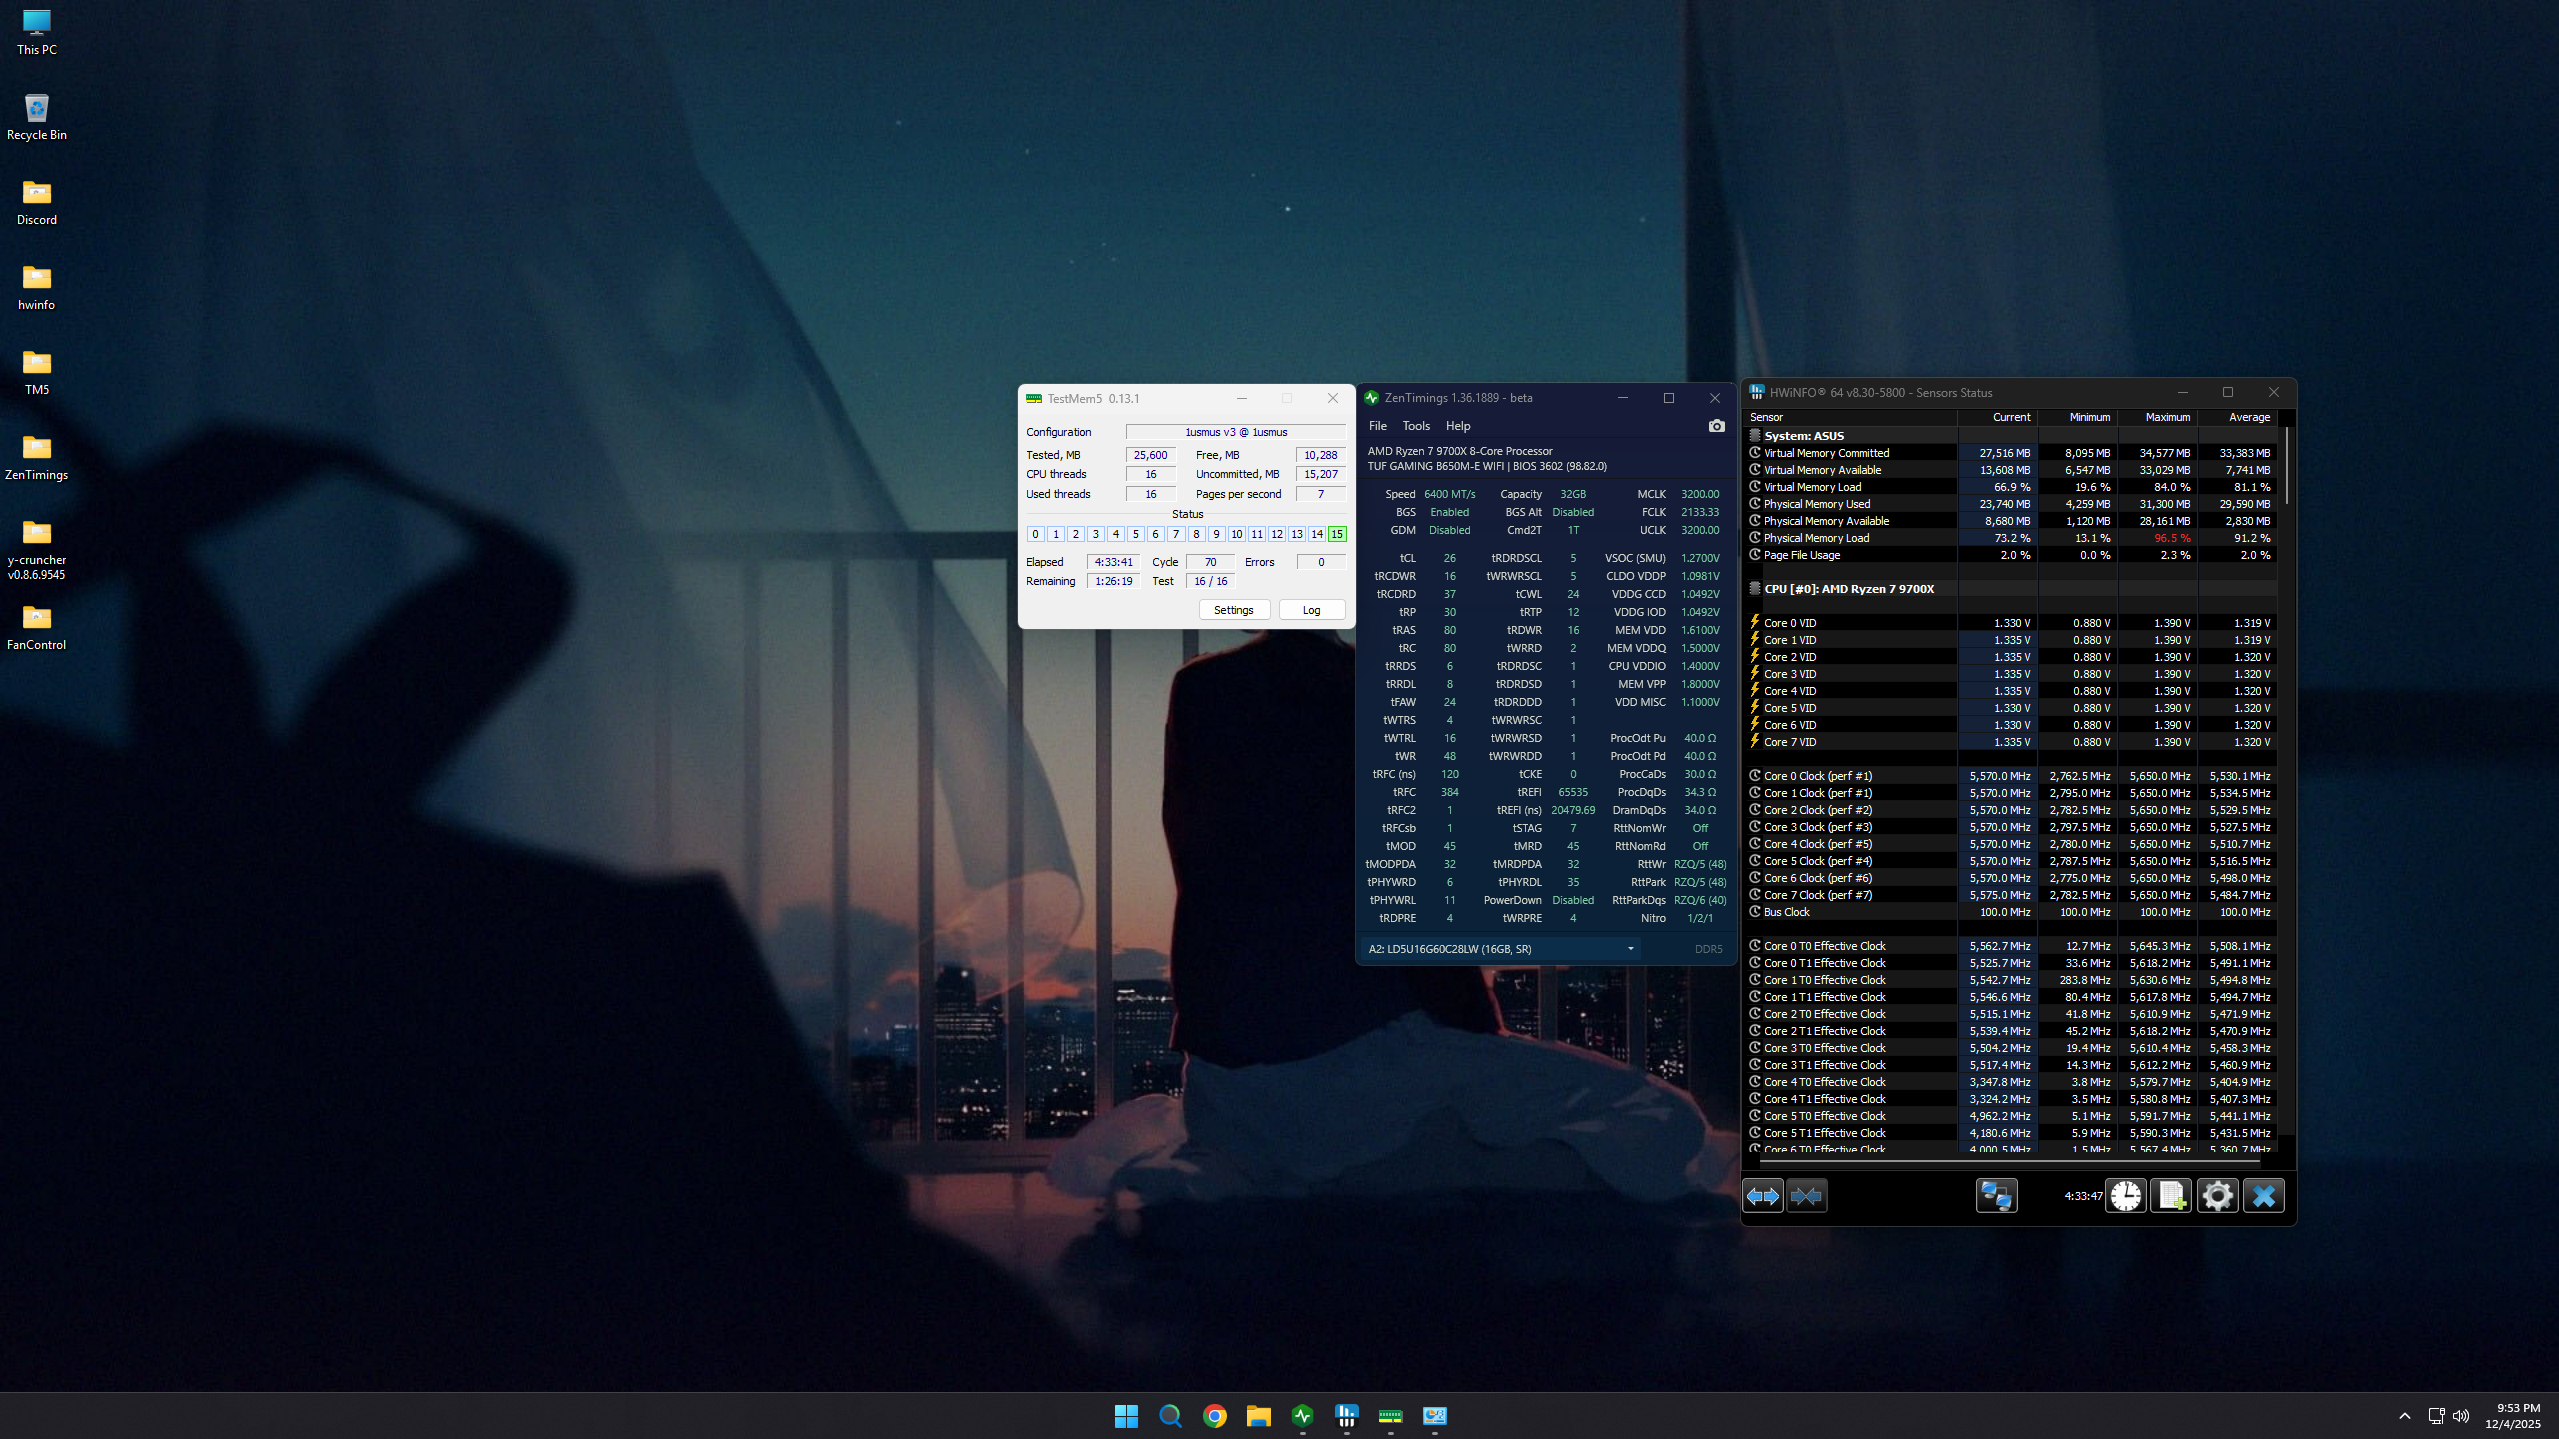Show hidden system tray icons
Image resolution: width=2559 pixels, height=1439 pixels.
tap(2404, 1416)
